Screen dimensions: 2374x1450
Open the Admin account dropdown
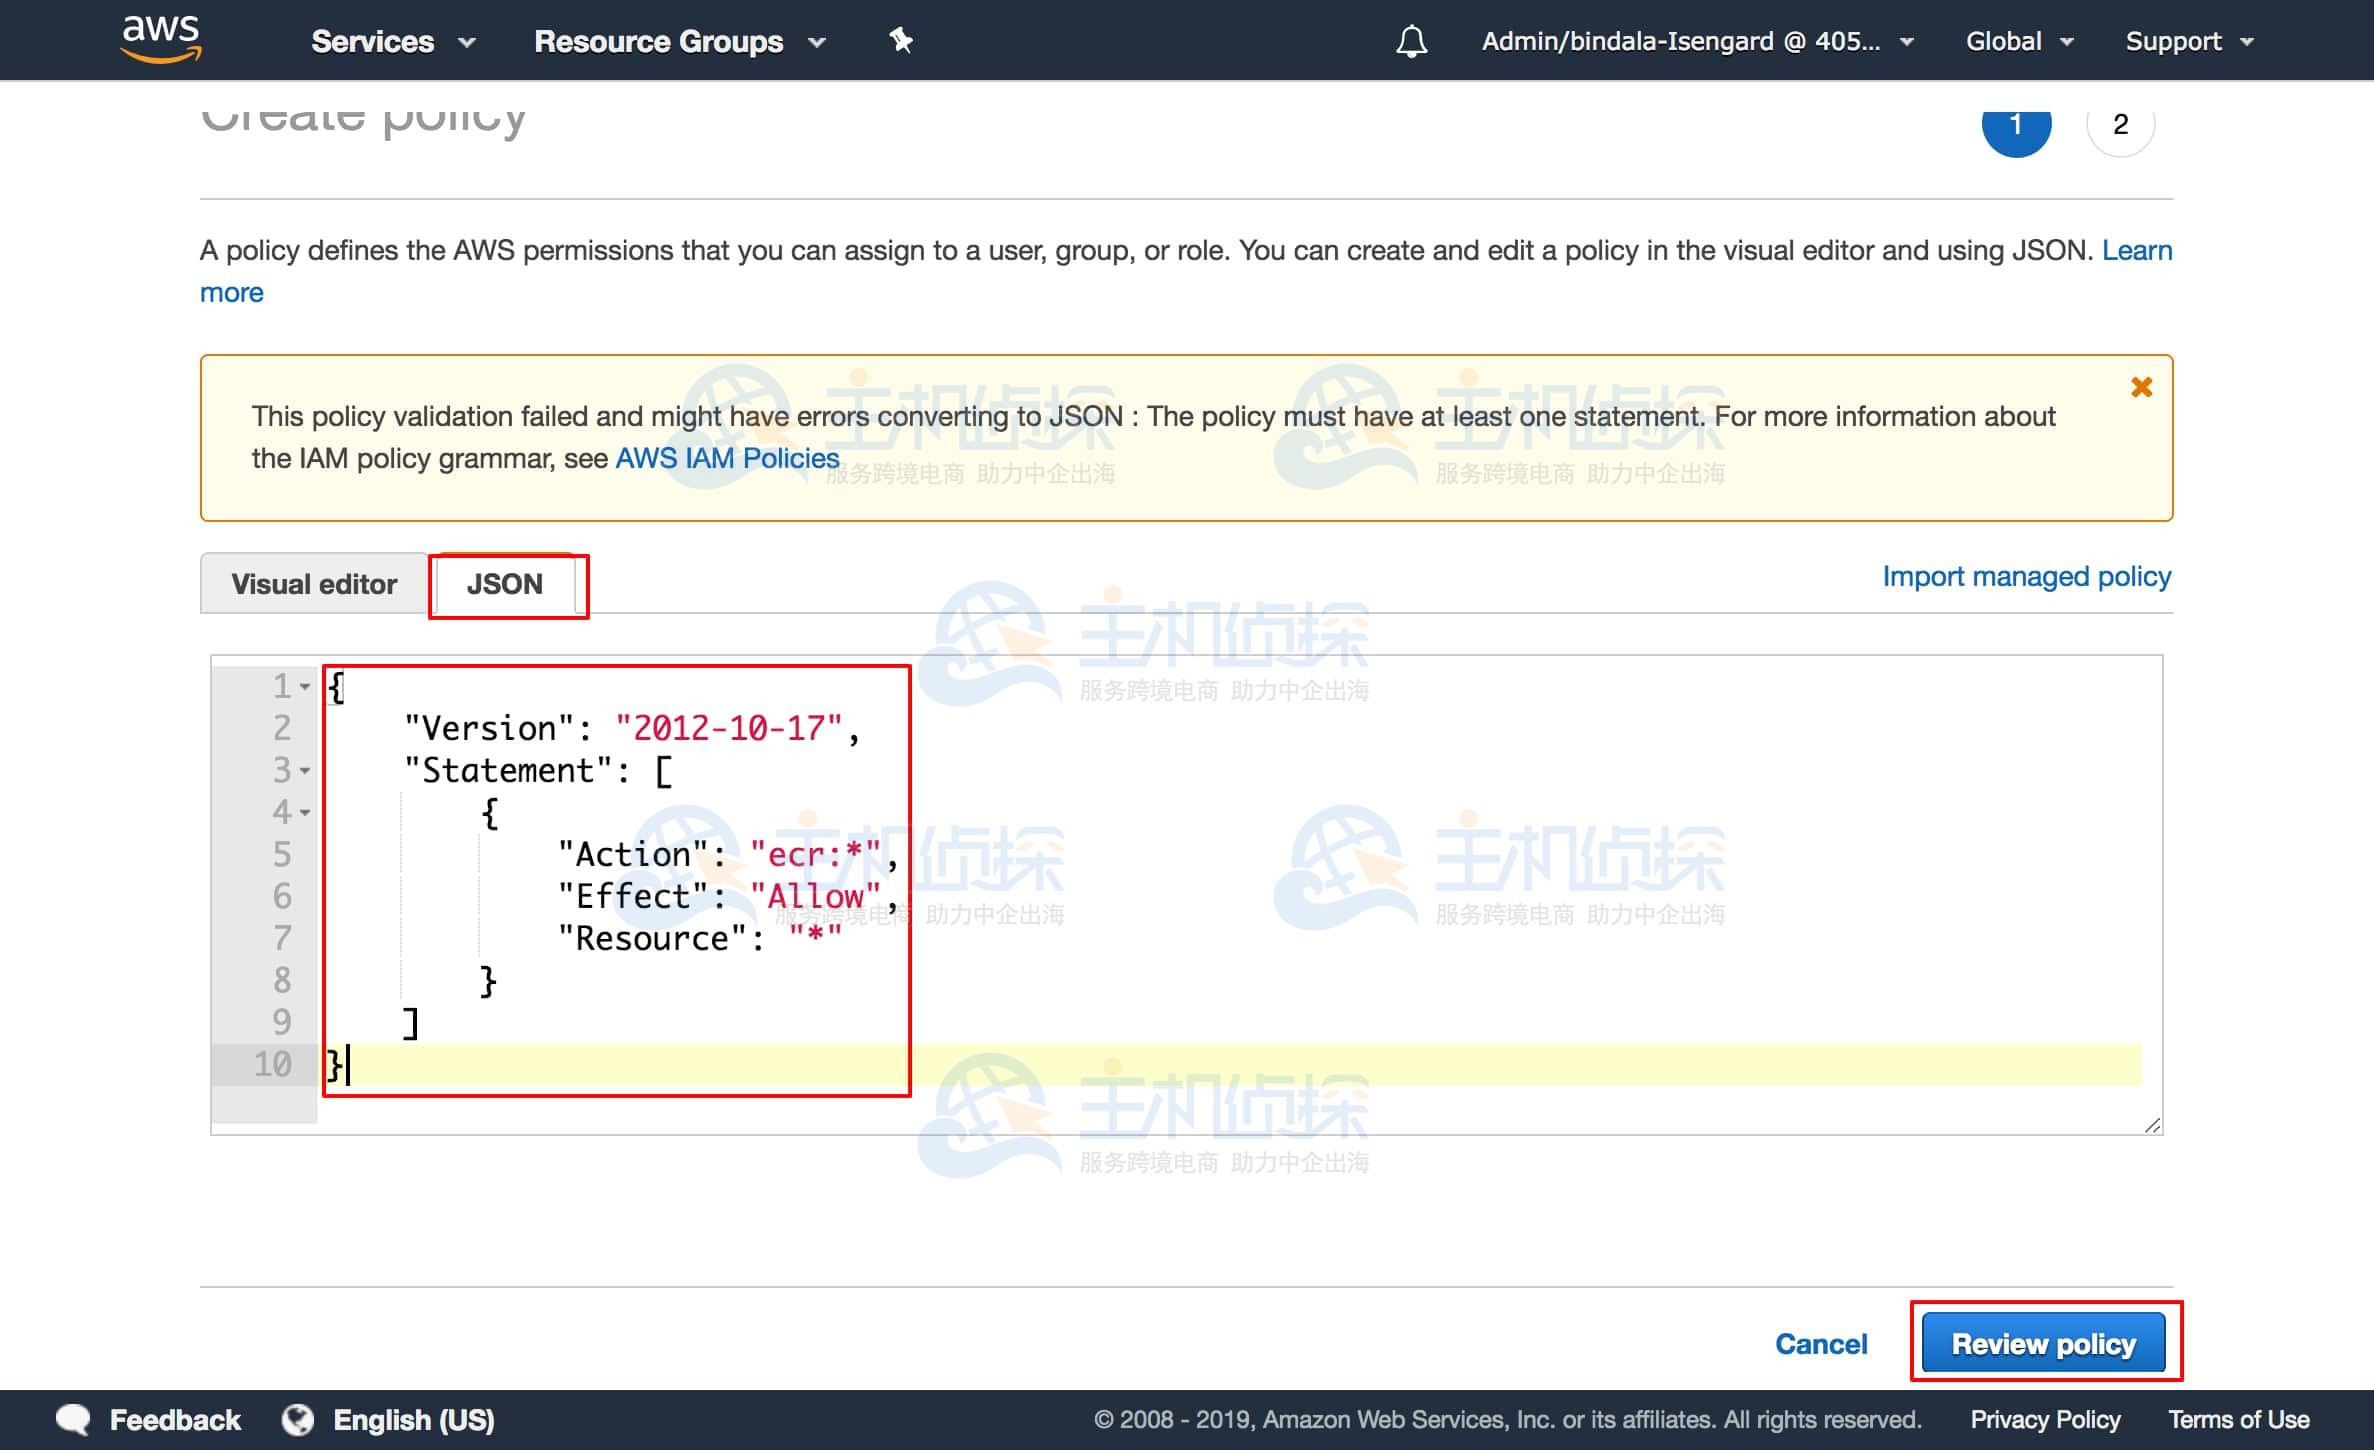pyautogui.click(x=1697, y=41)
